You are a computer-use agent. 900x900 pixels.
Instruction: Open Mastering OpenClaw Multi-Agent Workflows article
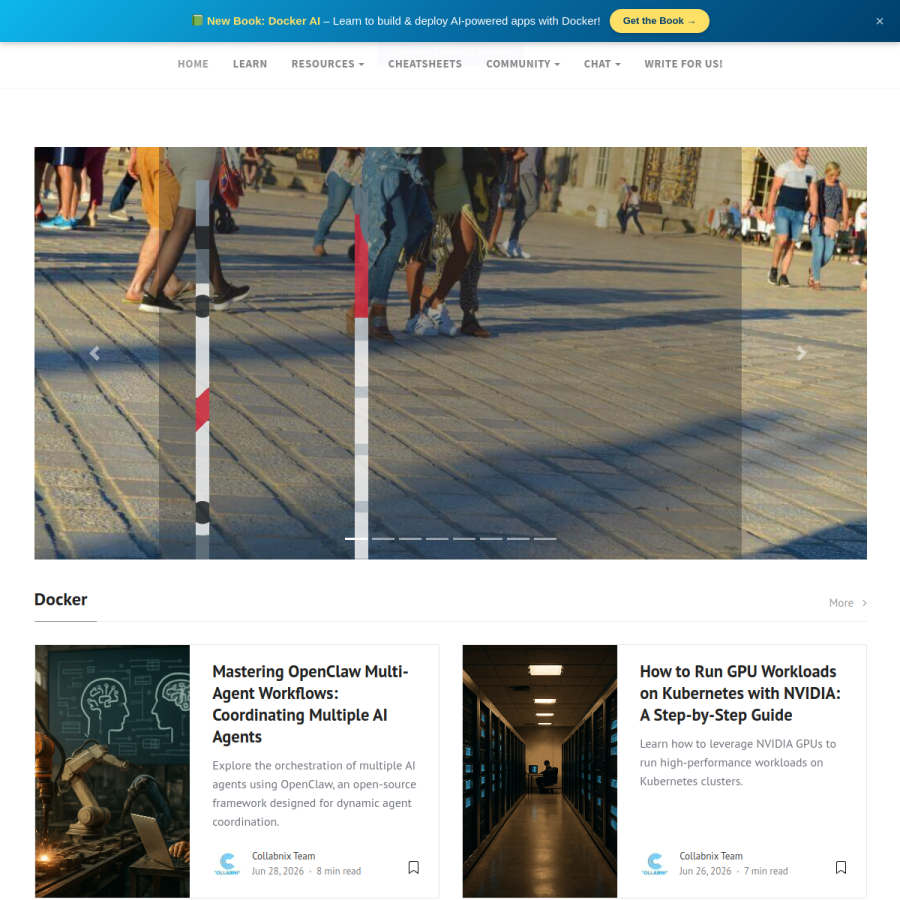311,704
